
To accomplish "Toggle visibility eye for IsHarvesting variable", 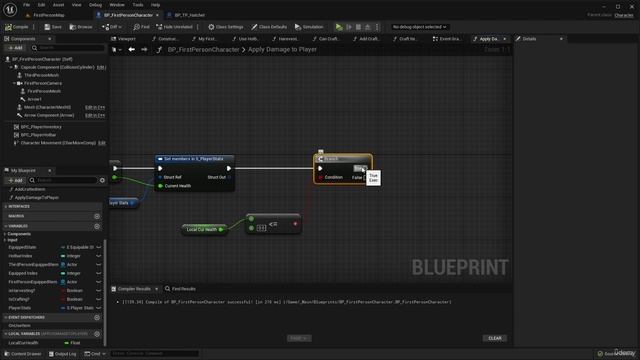I will click(98, 291).
